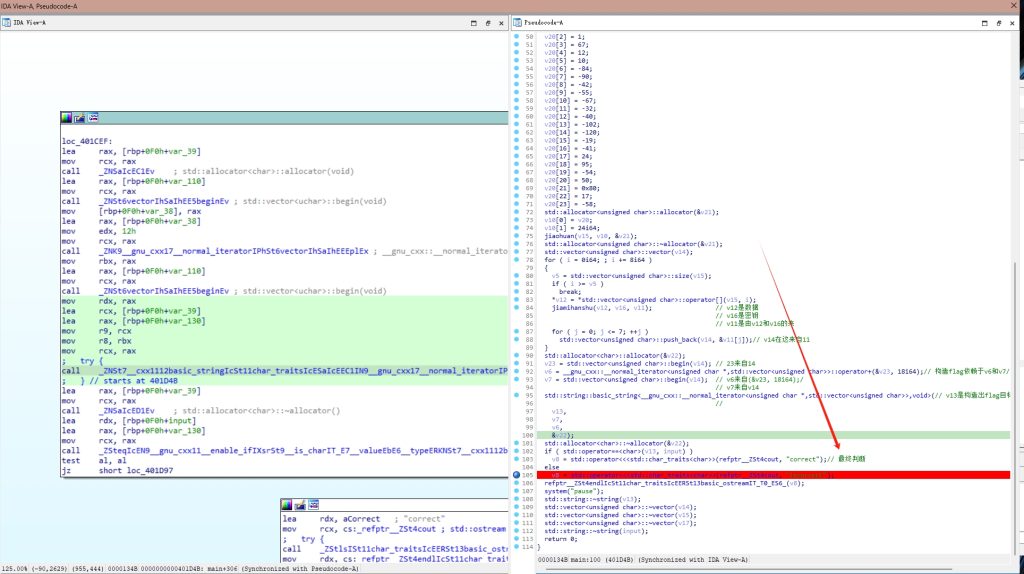Click system("pause") in pseudocode

[x=573, y=491]
